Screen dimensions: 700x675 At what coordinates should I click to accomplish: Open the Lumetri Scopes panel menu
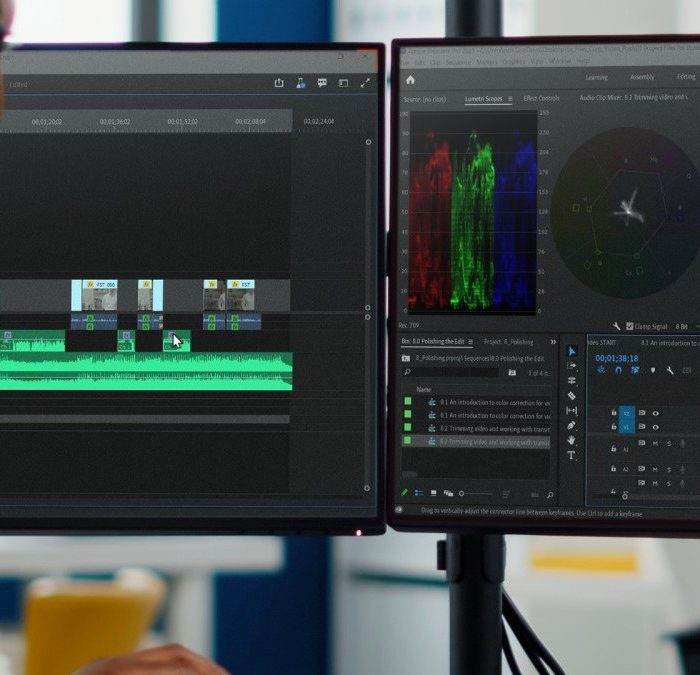[510, 99]
